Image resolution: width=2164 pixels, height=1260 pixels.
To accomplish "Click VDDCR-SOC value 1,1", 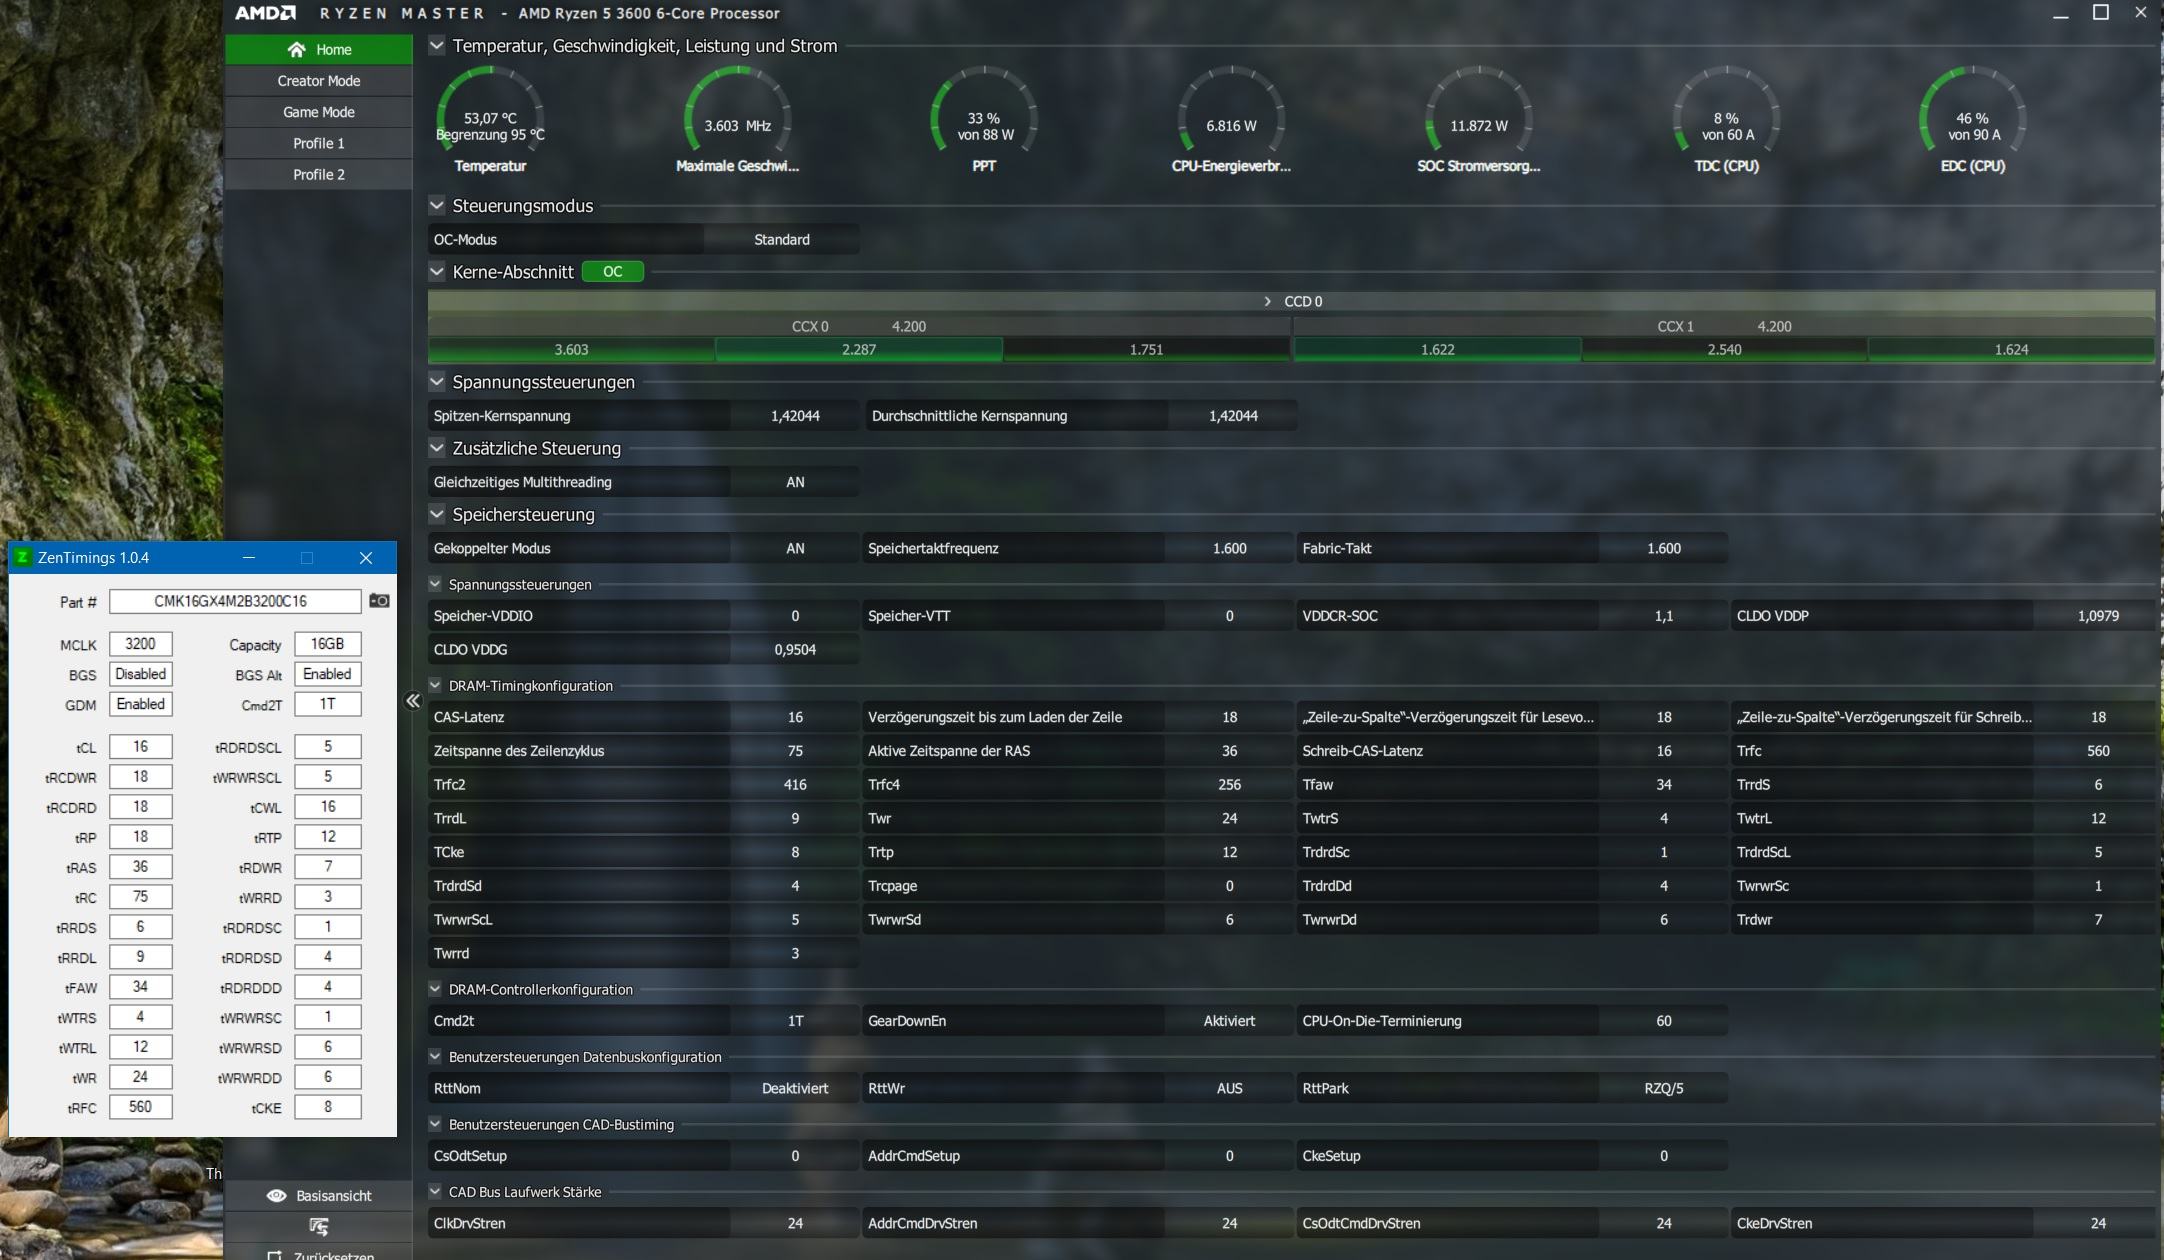I will tap(1664, 616).
